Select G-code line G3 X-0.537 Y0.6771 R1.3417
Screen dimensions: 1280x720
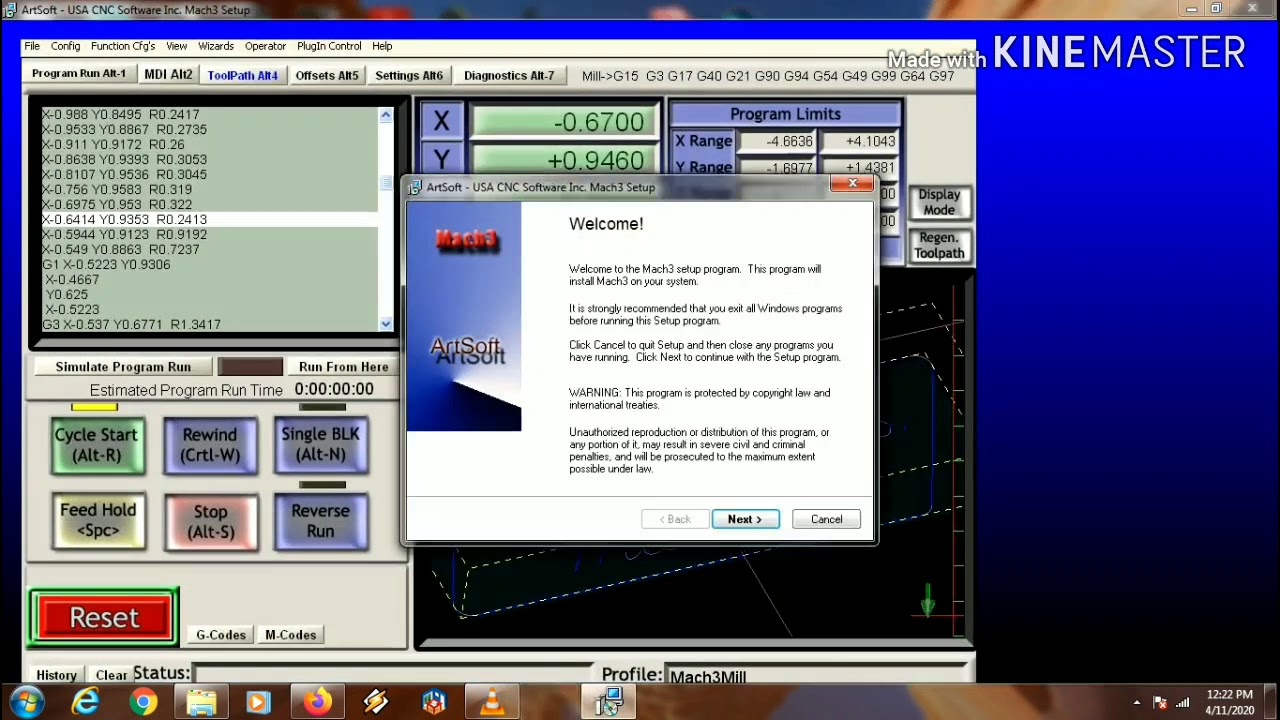point(209,324)
